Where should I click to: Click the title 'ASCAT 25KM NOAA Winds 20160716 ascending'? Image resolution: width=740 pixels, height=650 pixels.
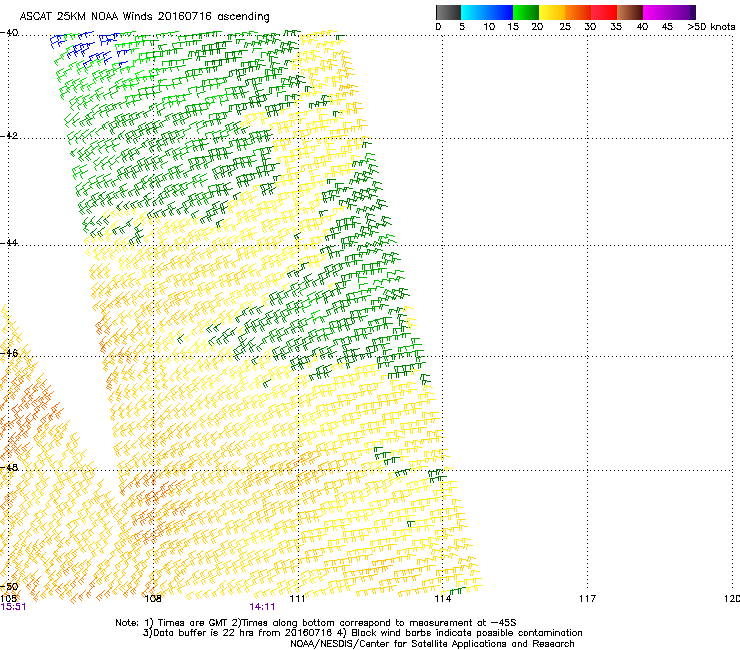144,17
